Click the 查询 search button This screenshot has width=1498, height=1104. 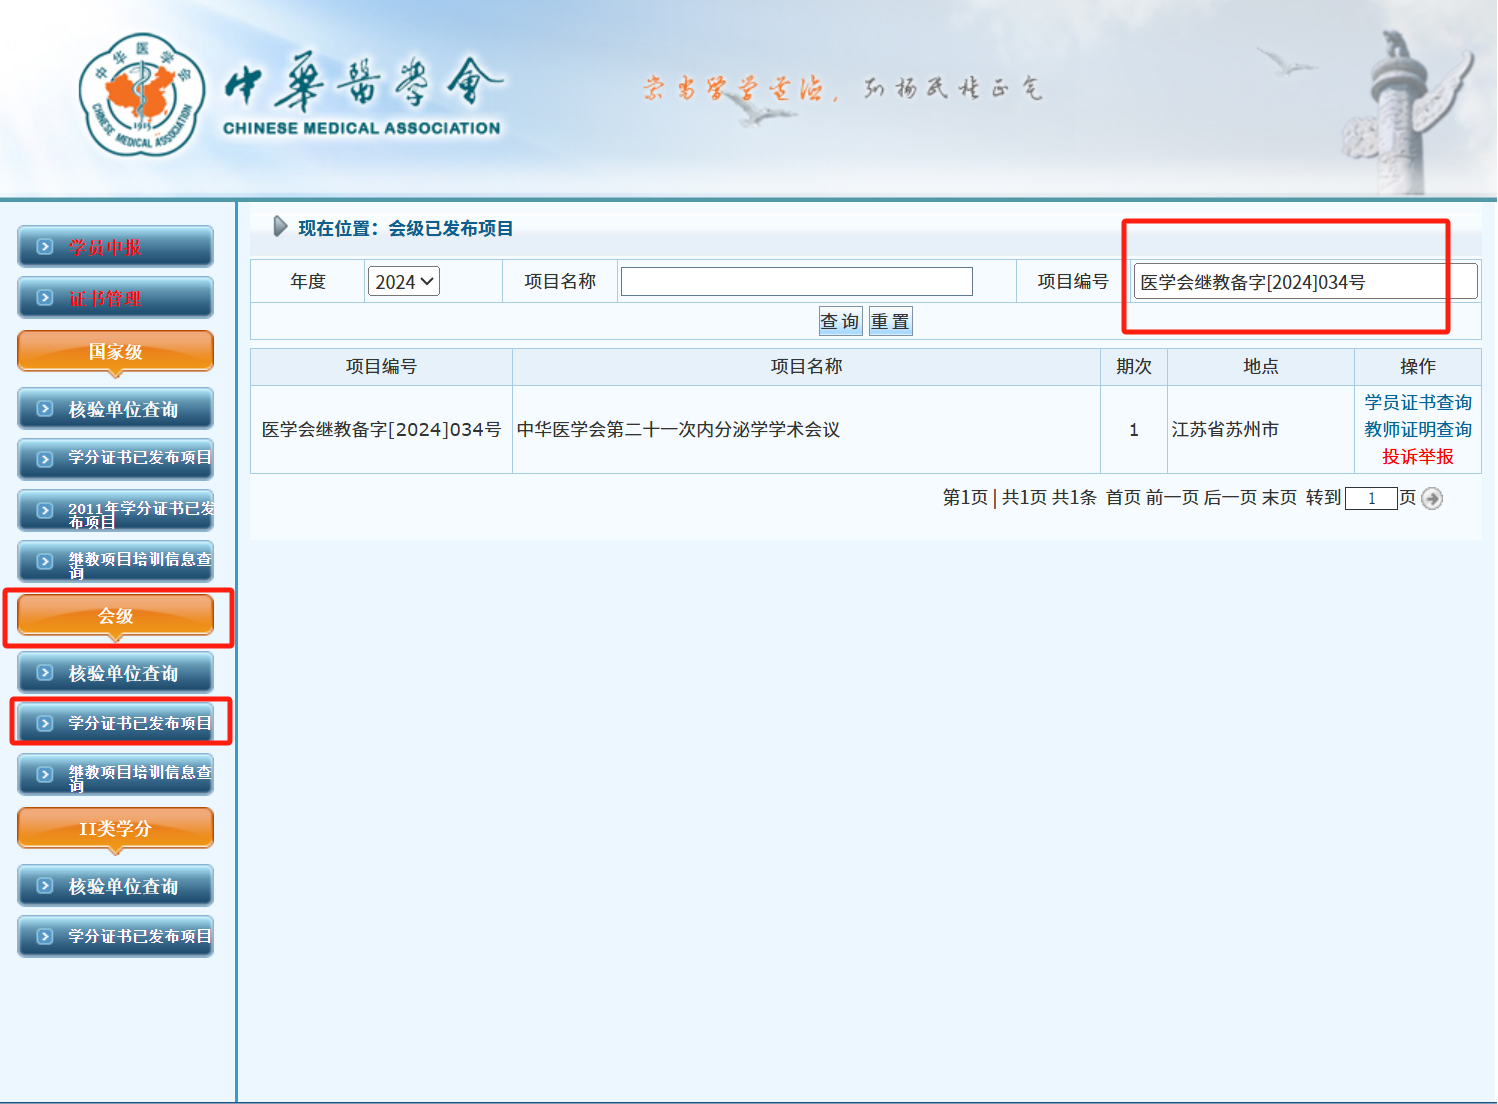[840, 321]
